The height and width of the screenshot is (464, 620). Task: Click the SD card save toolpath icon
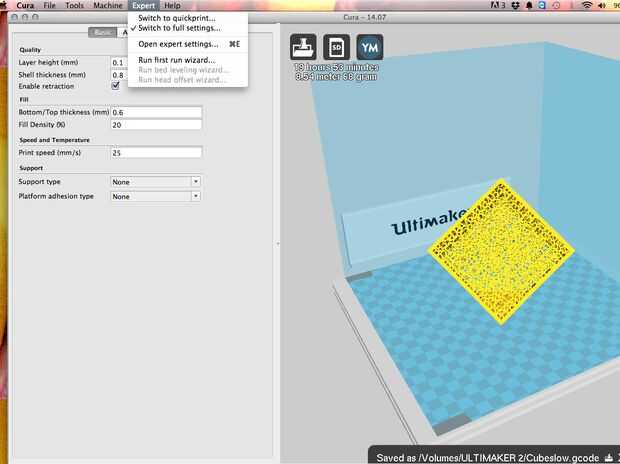click(x=336, y=47)
